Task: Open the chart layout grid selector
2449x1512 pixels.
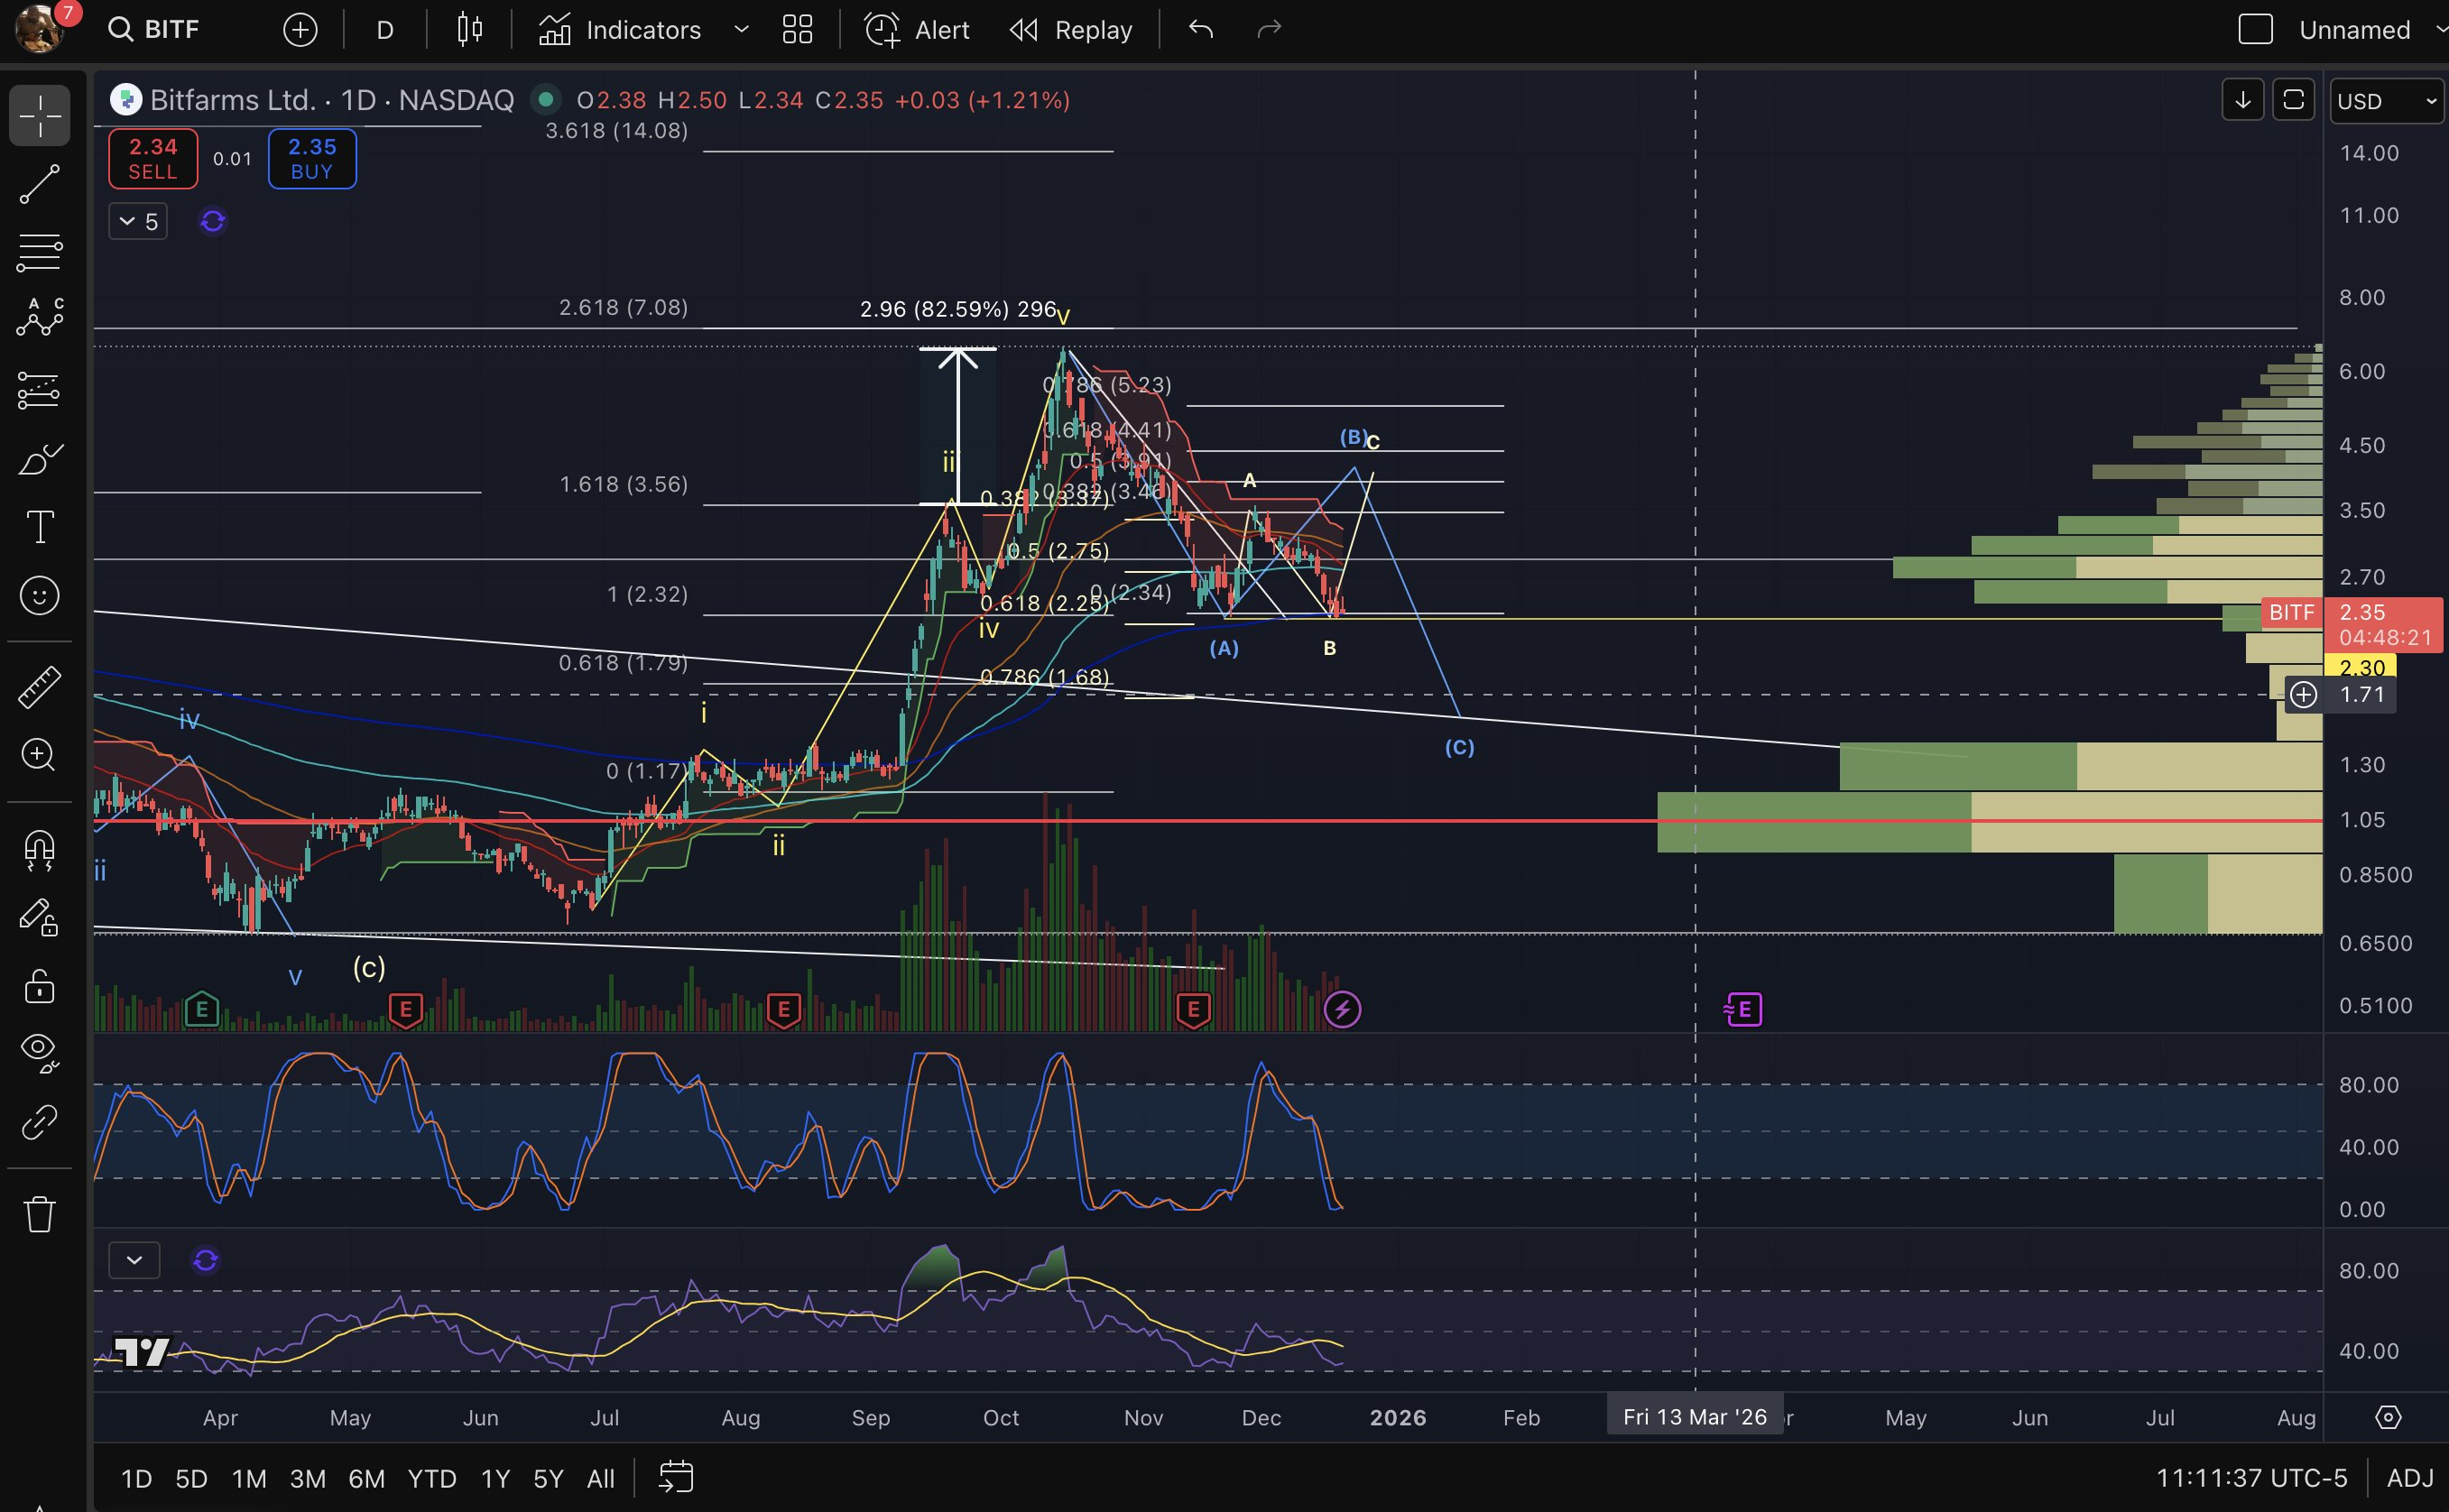Action: click(x=797, y=30)
